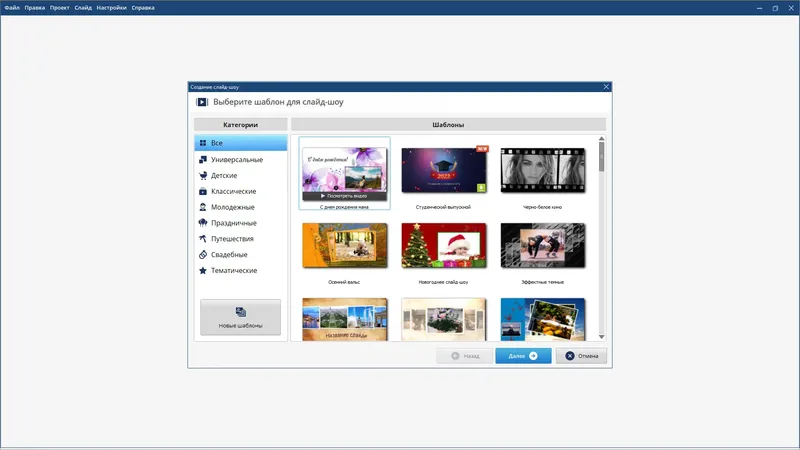
Task: Click the Эффектные темные caption
Action: (542, 282)
